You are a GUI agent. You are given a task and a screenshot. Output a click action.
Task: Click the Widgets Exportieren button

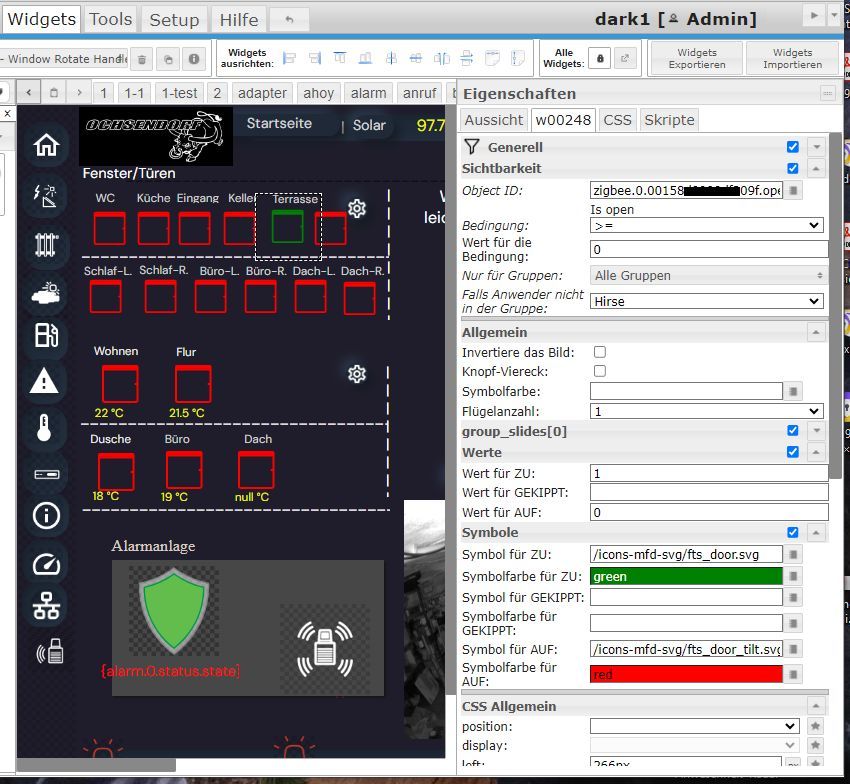pos(696,59)
